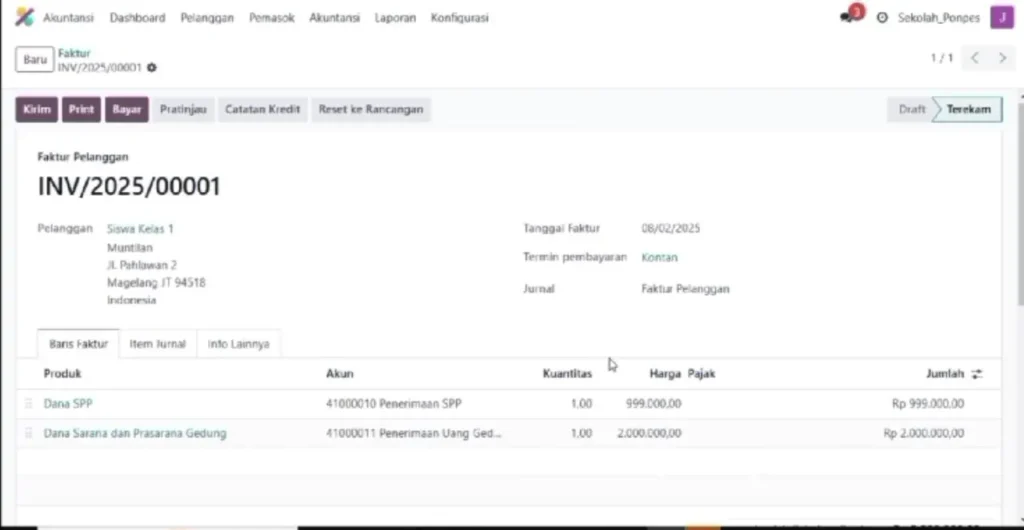Grab the drag handle of Dana SPP row
The image size is (1024, 530).
[29, 404]
